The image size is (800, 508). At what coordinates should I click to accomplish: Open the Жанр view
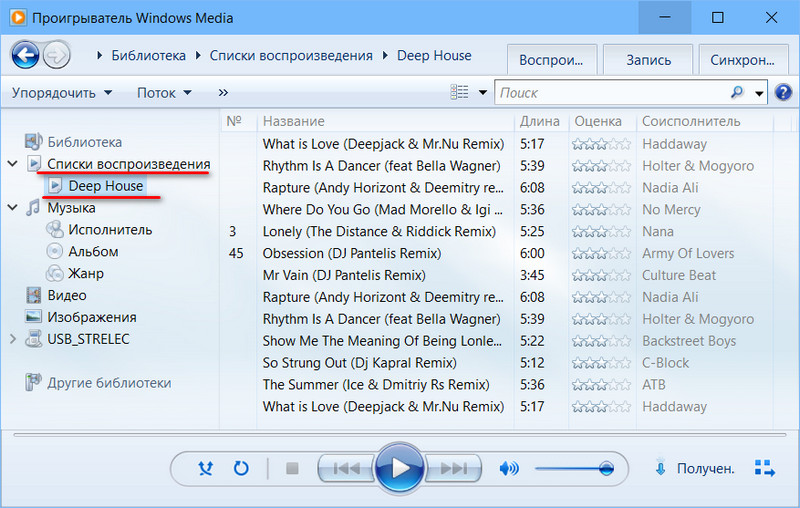coord(86,273)
